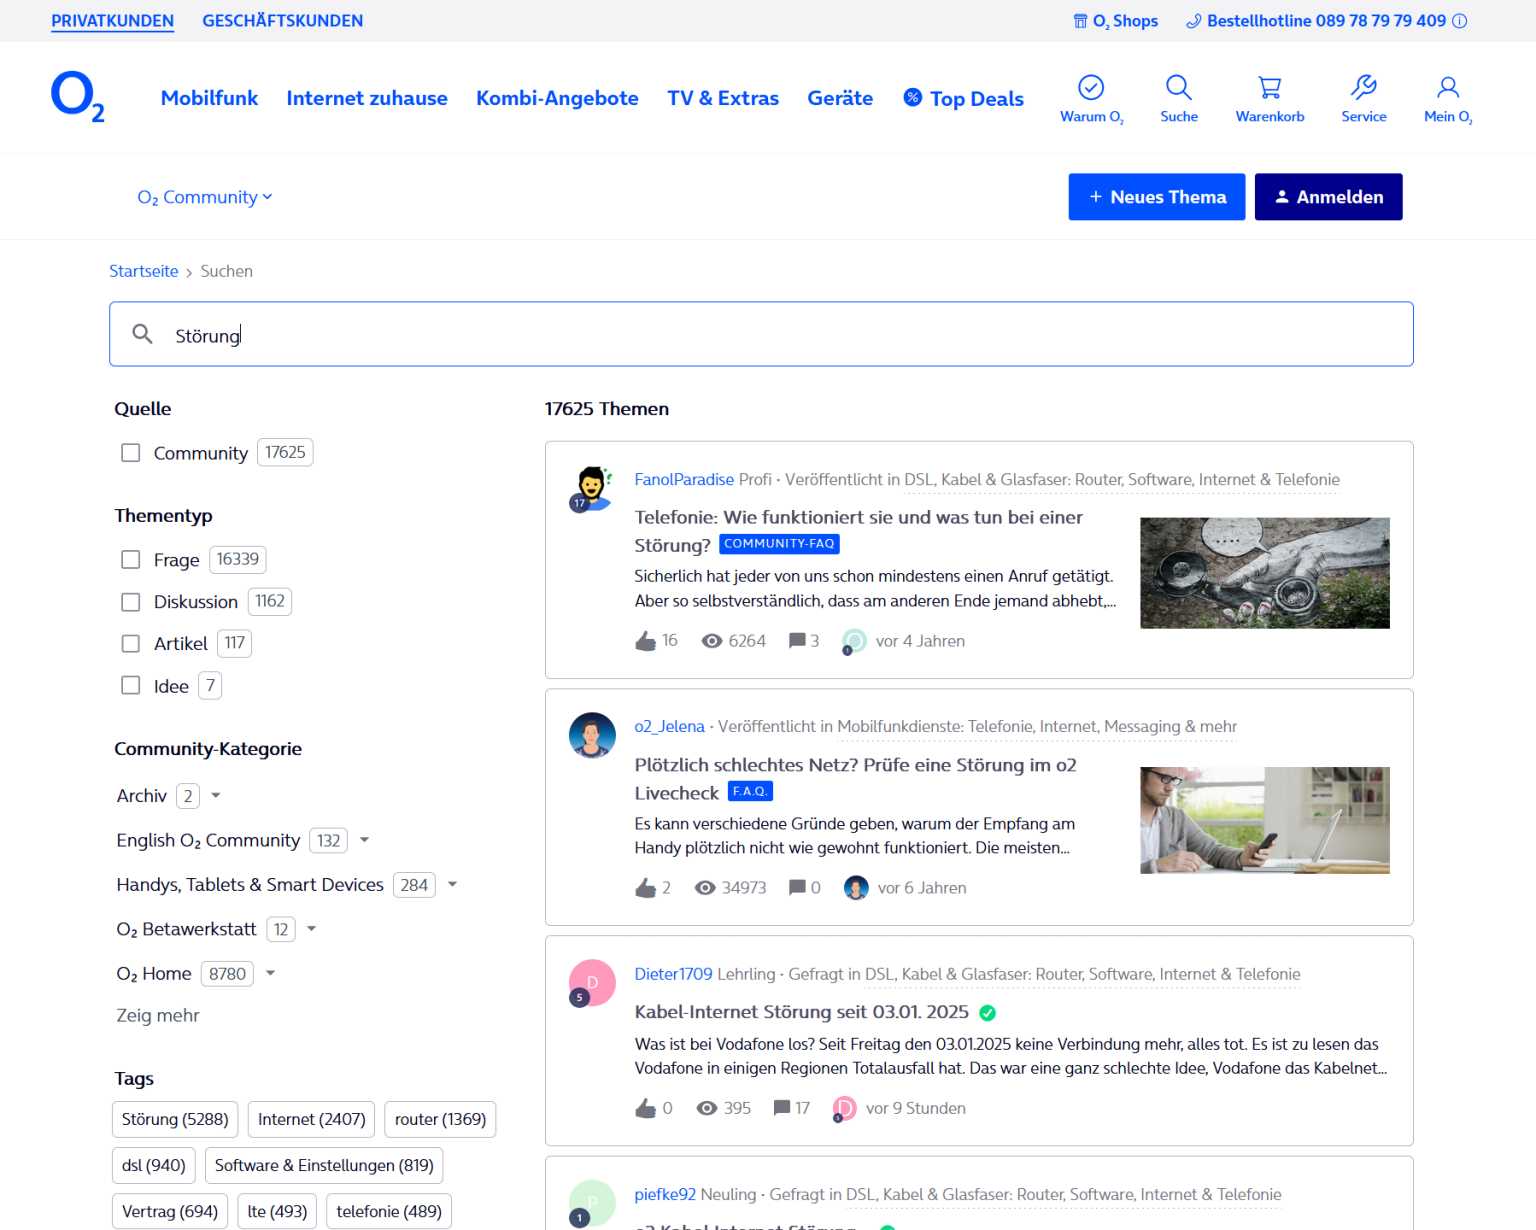Image resolution: width=1536 pixels, height=1230 pixels.
Task: Click the Warum O2 checkmark icon
Action: pos(1091,88)
